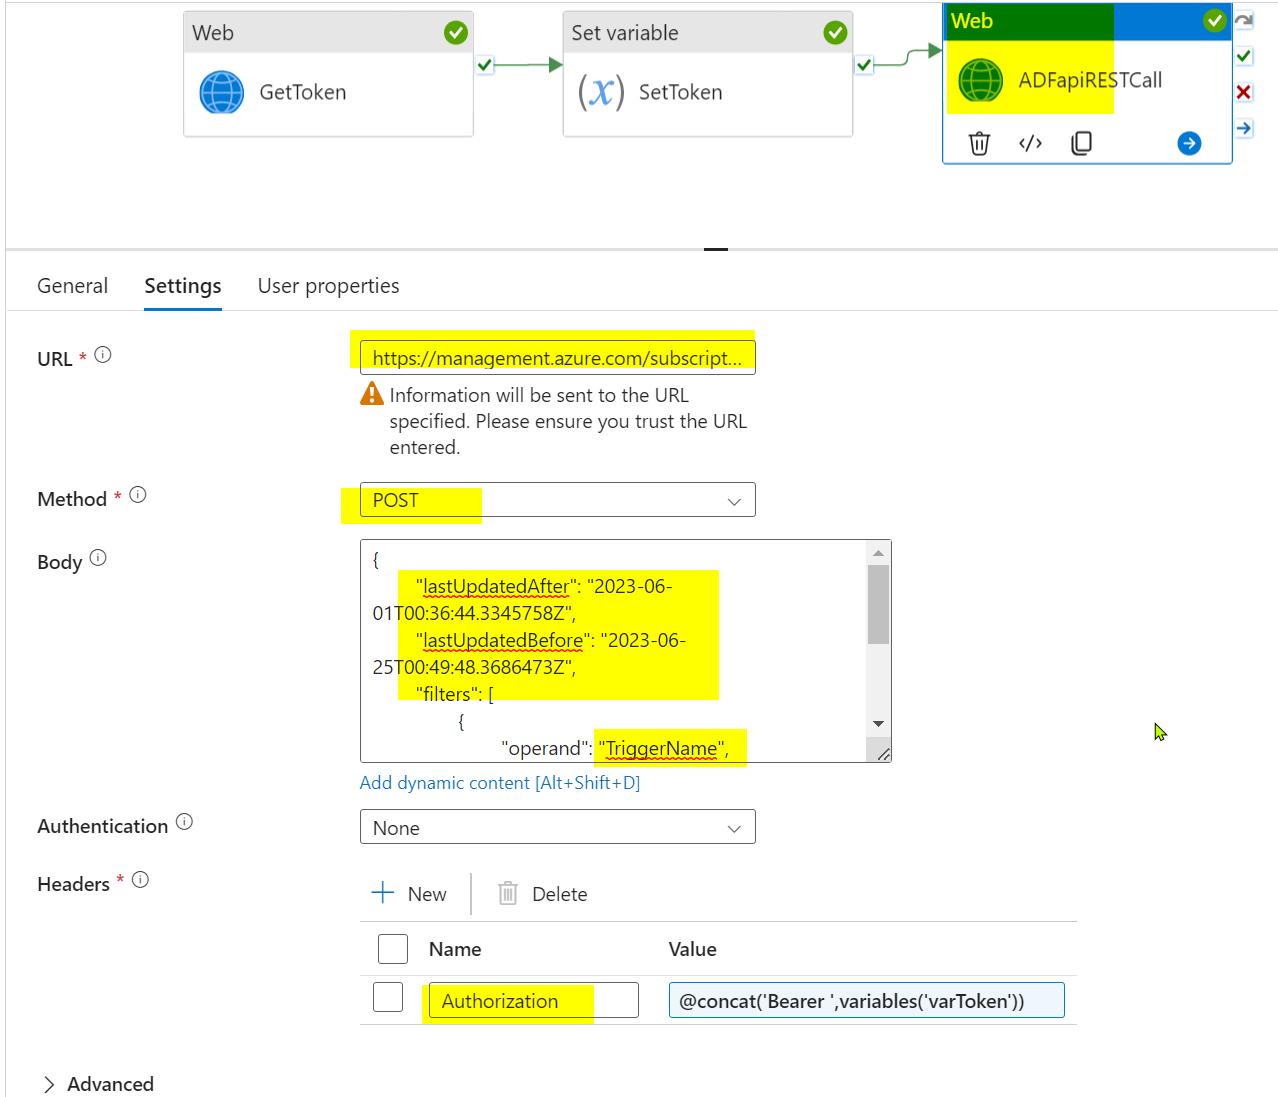This screenshot has height=1097, width=1278.
Task: Click the grey skipped dependency arrow beside ADFapiRESTCall
Action: (x=1244, y=20)
